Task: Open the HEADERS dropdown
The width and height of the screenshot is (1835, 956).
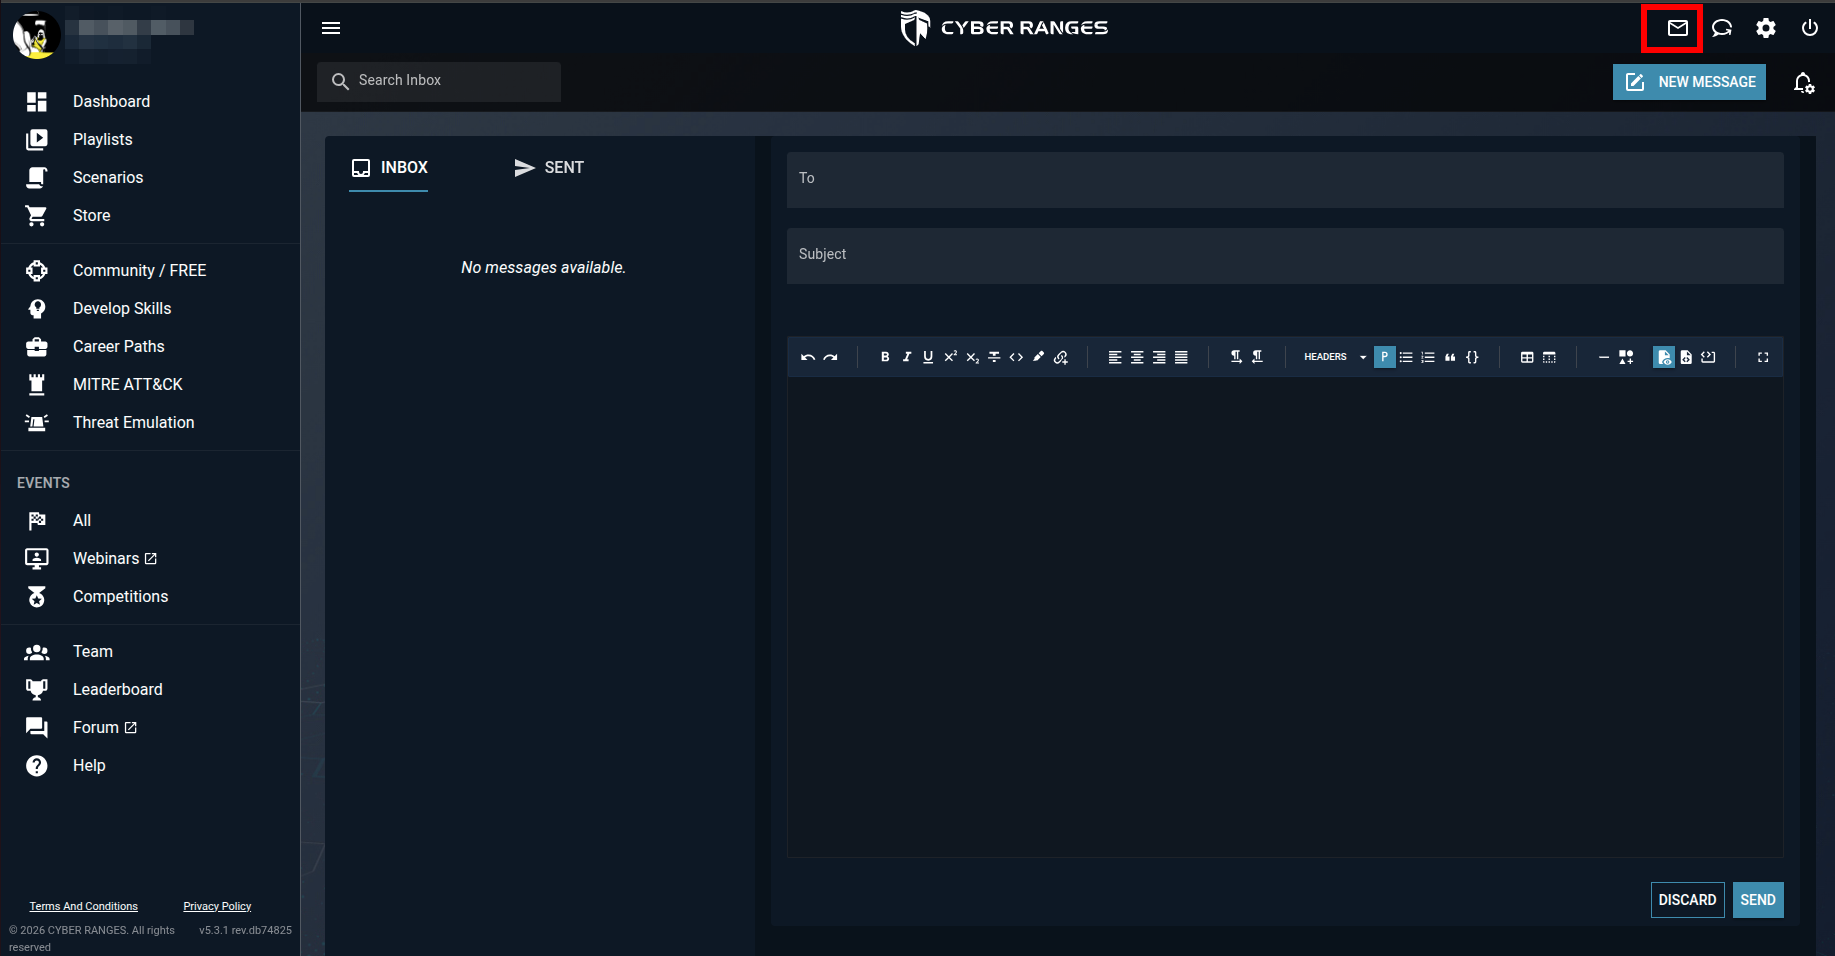Action: pyautogui.click(x=1335, y=357)
